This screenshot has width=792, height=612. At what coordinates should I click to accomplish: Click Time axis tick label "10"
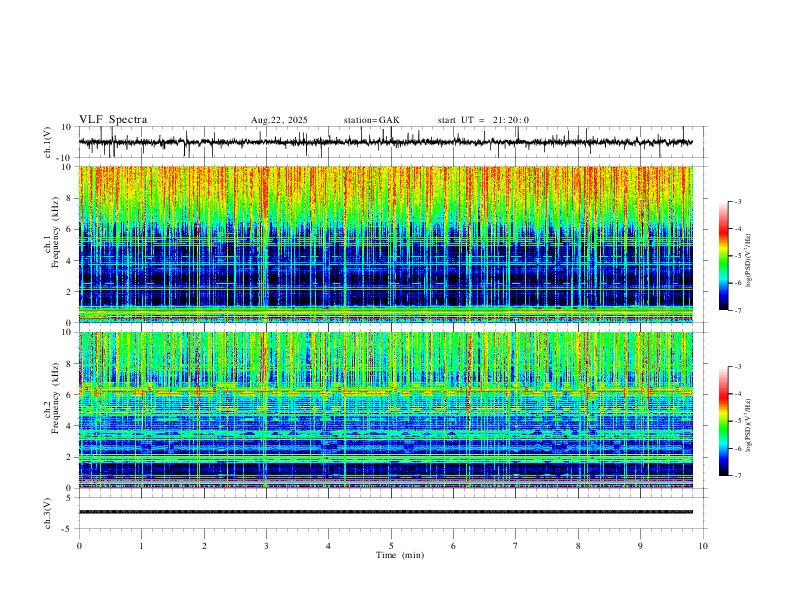703,546
